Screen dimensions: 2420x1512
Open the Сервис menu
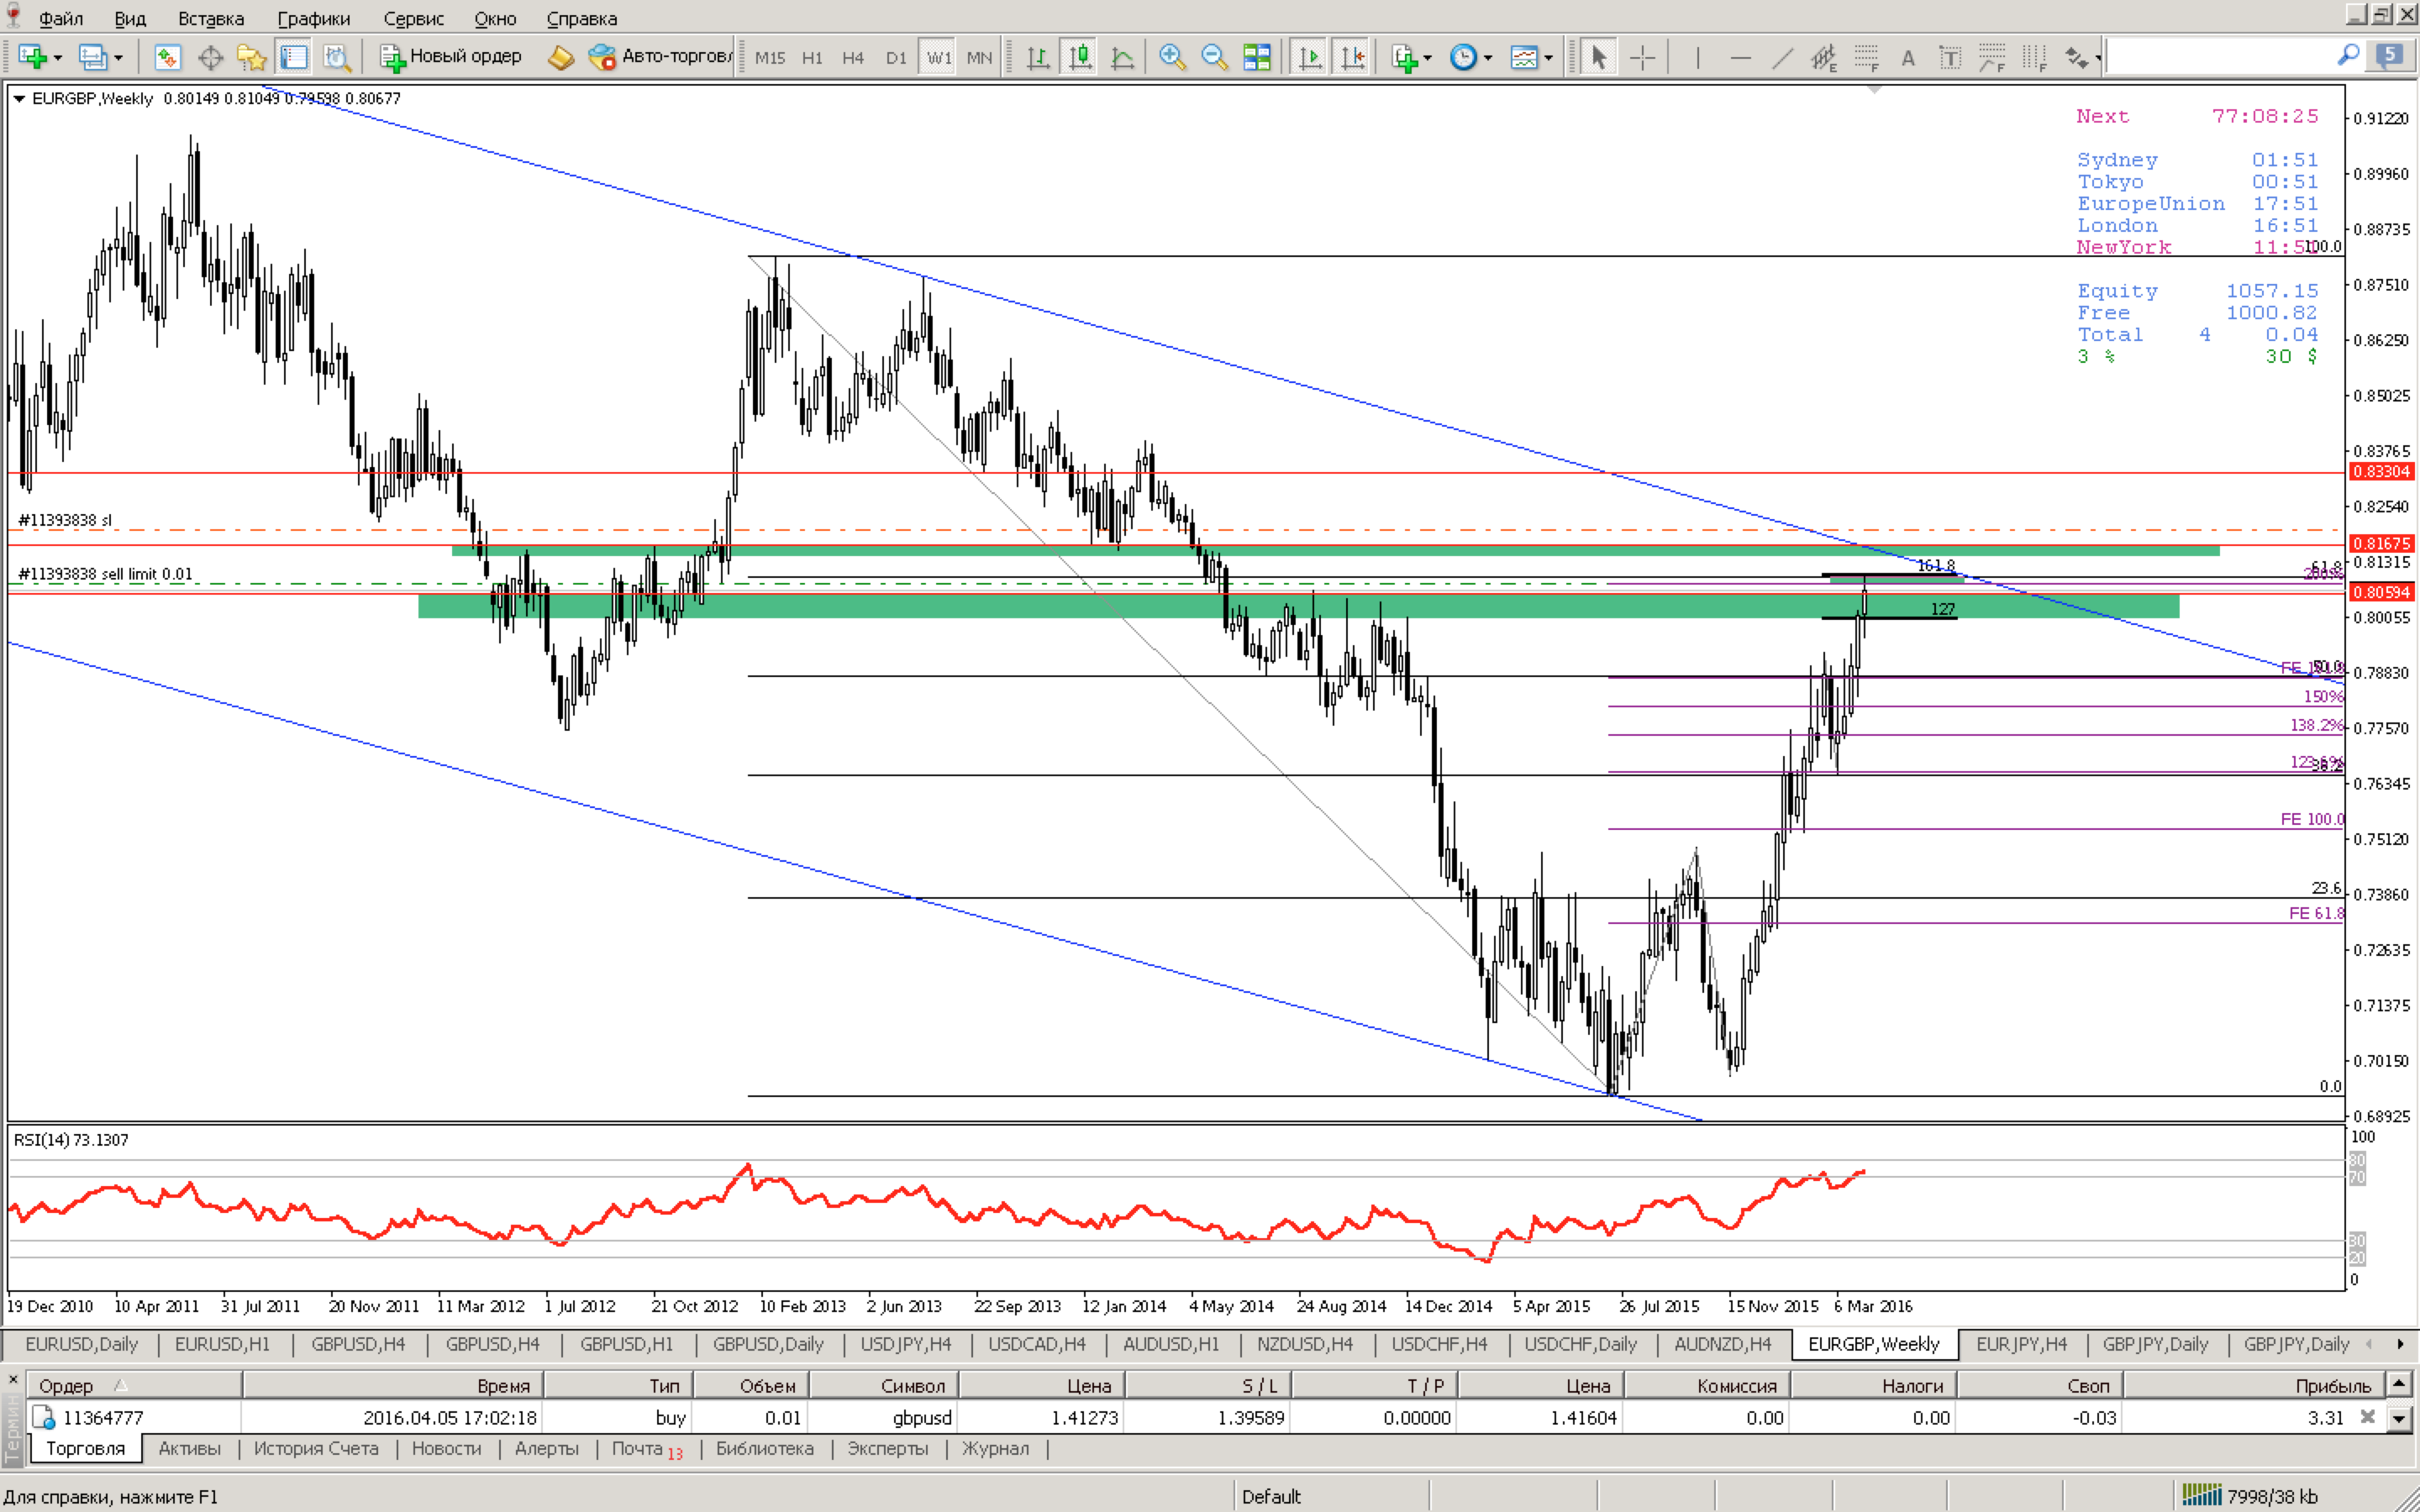(x=414, y=18)
